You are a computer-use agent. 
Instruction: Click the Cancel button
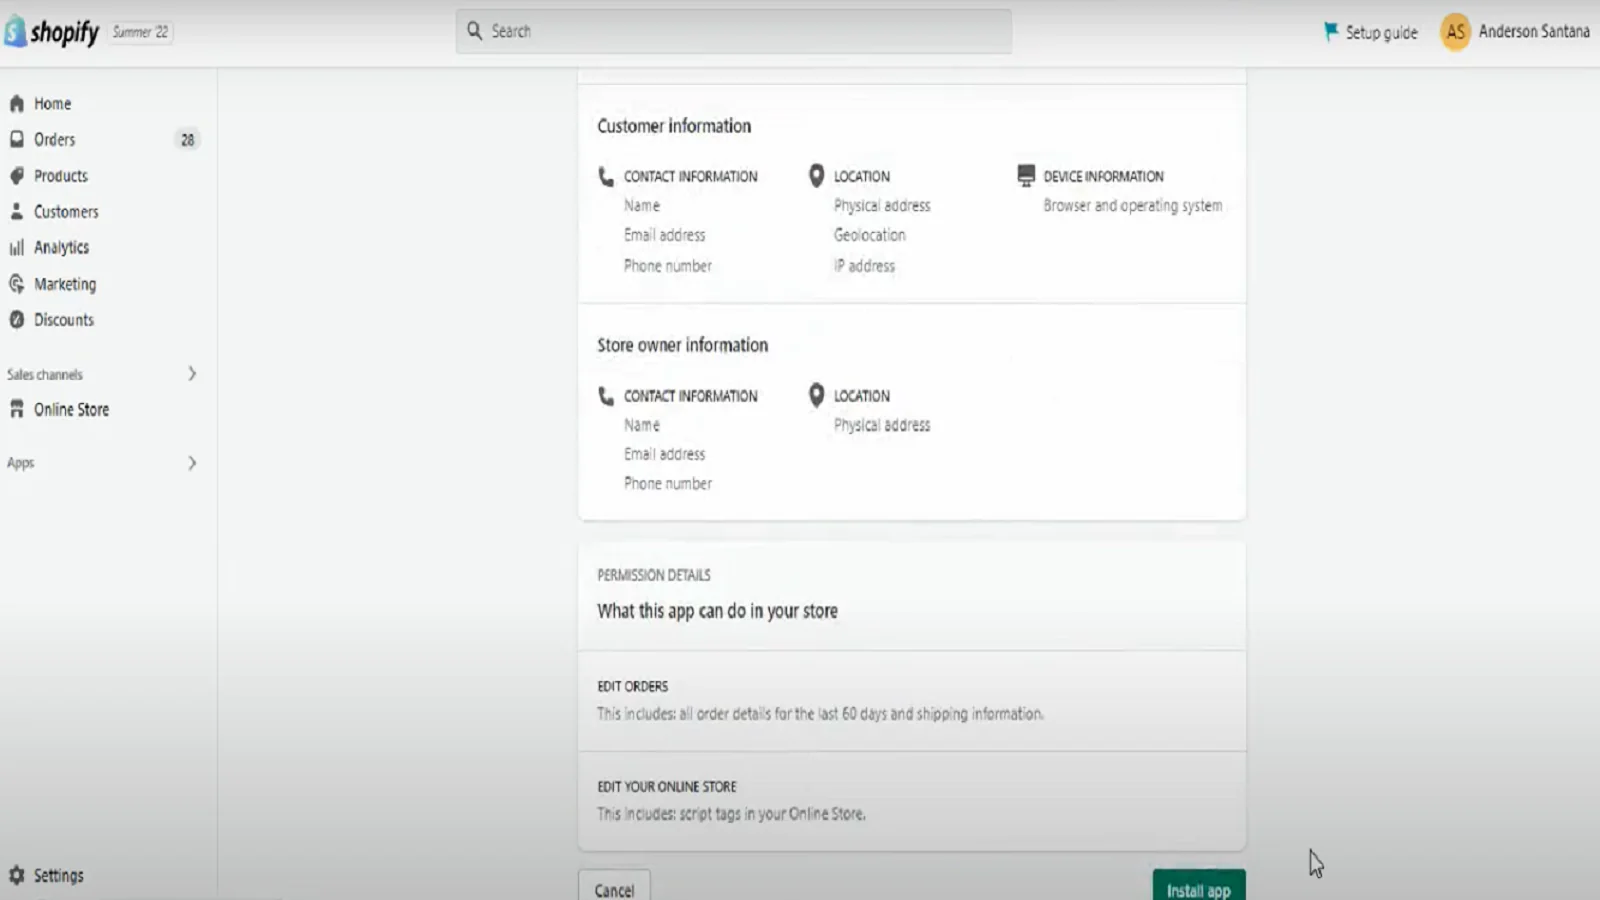click(614, 888)
